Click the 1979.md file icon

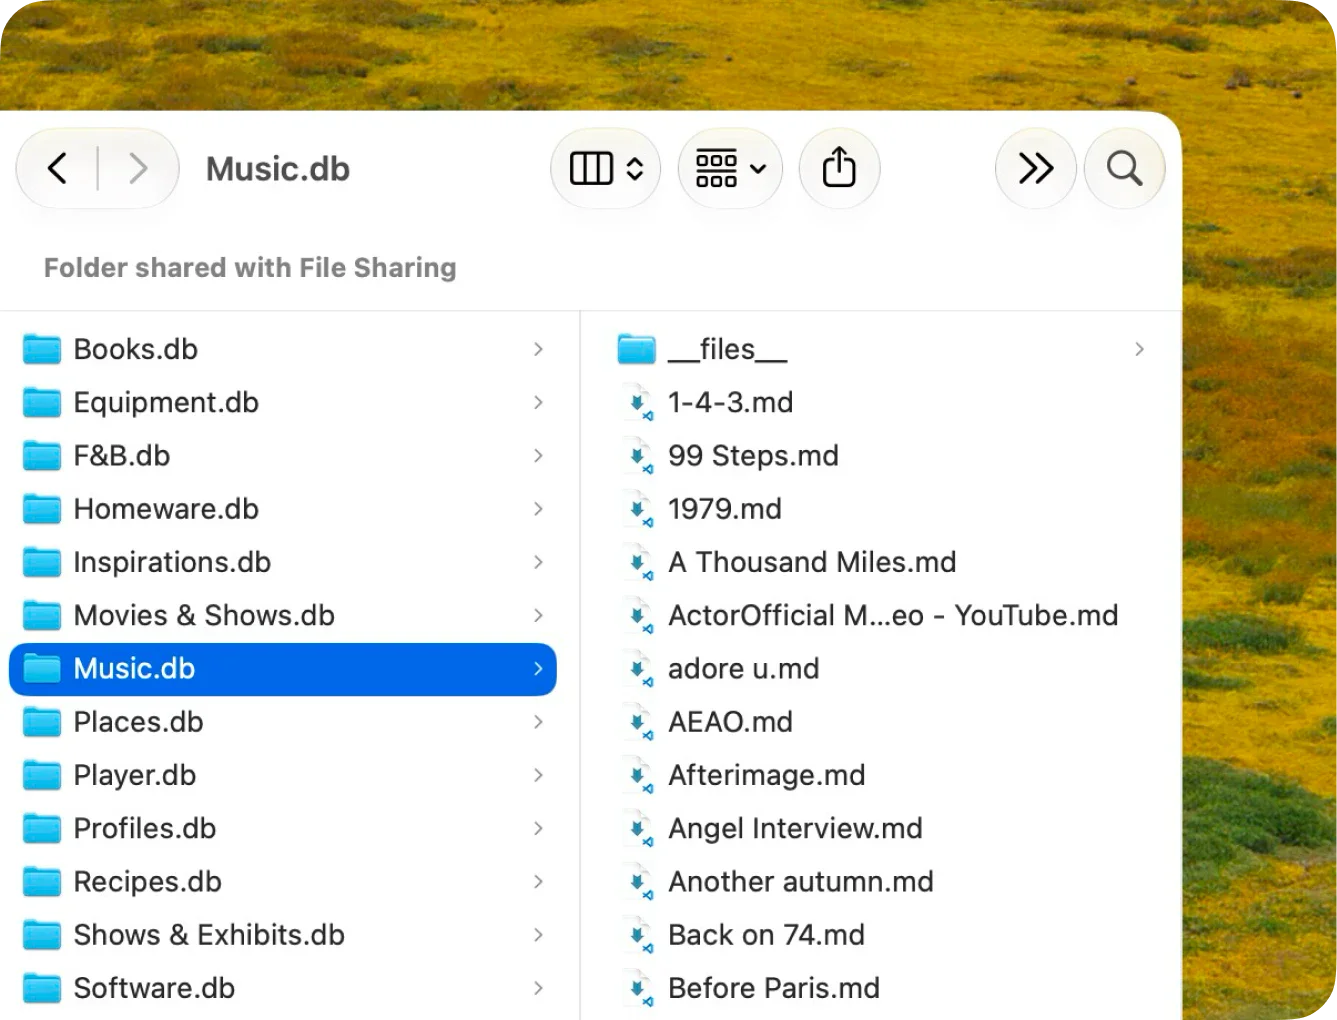pos(638,509)
